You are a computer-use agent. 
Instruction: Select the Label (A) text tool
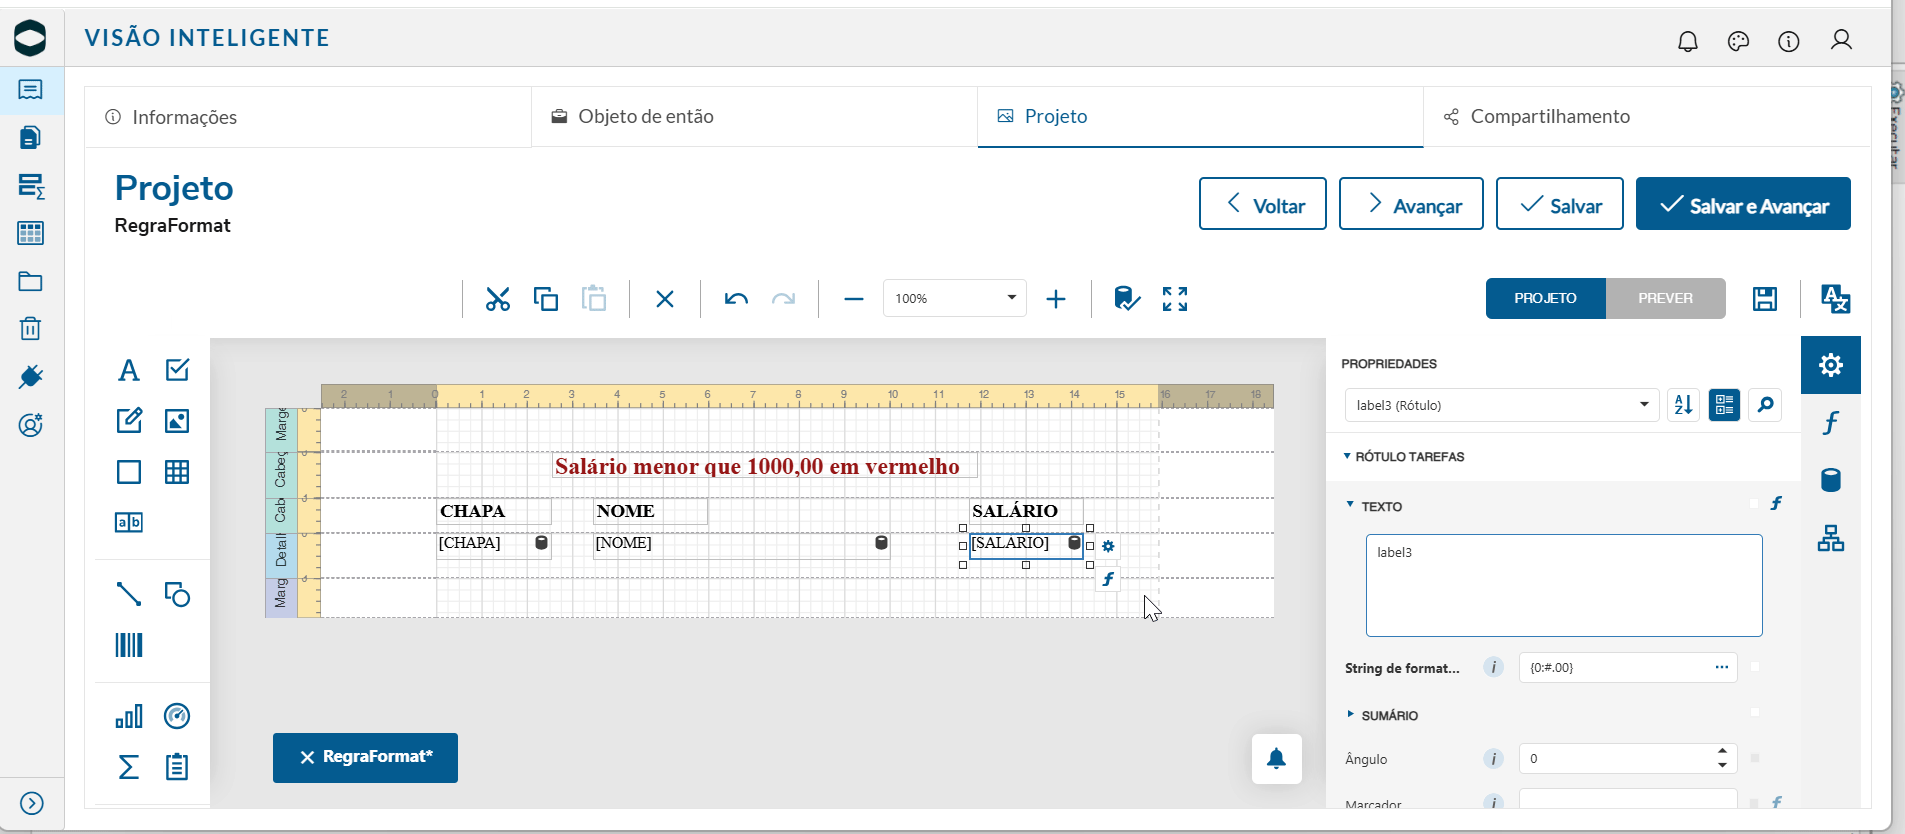click(129, 370)
